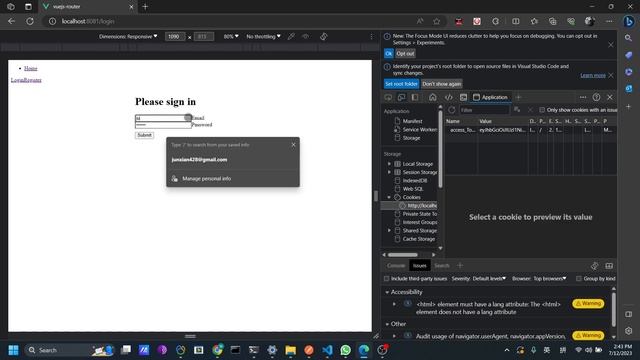The height and width of the screenshot is (360, 640).
Task: Open the 80% zoom dropdown
Action: pyautogui.click(x=231, y=36)
